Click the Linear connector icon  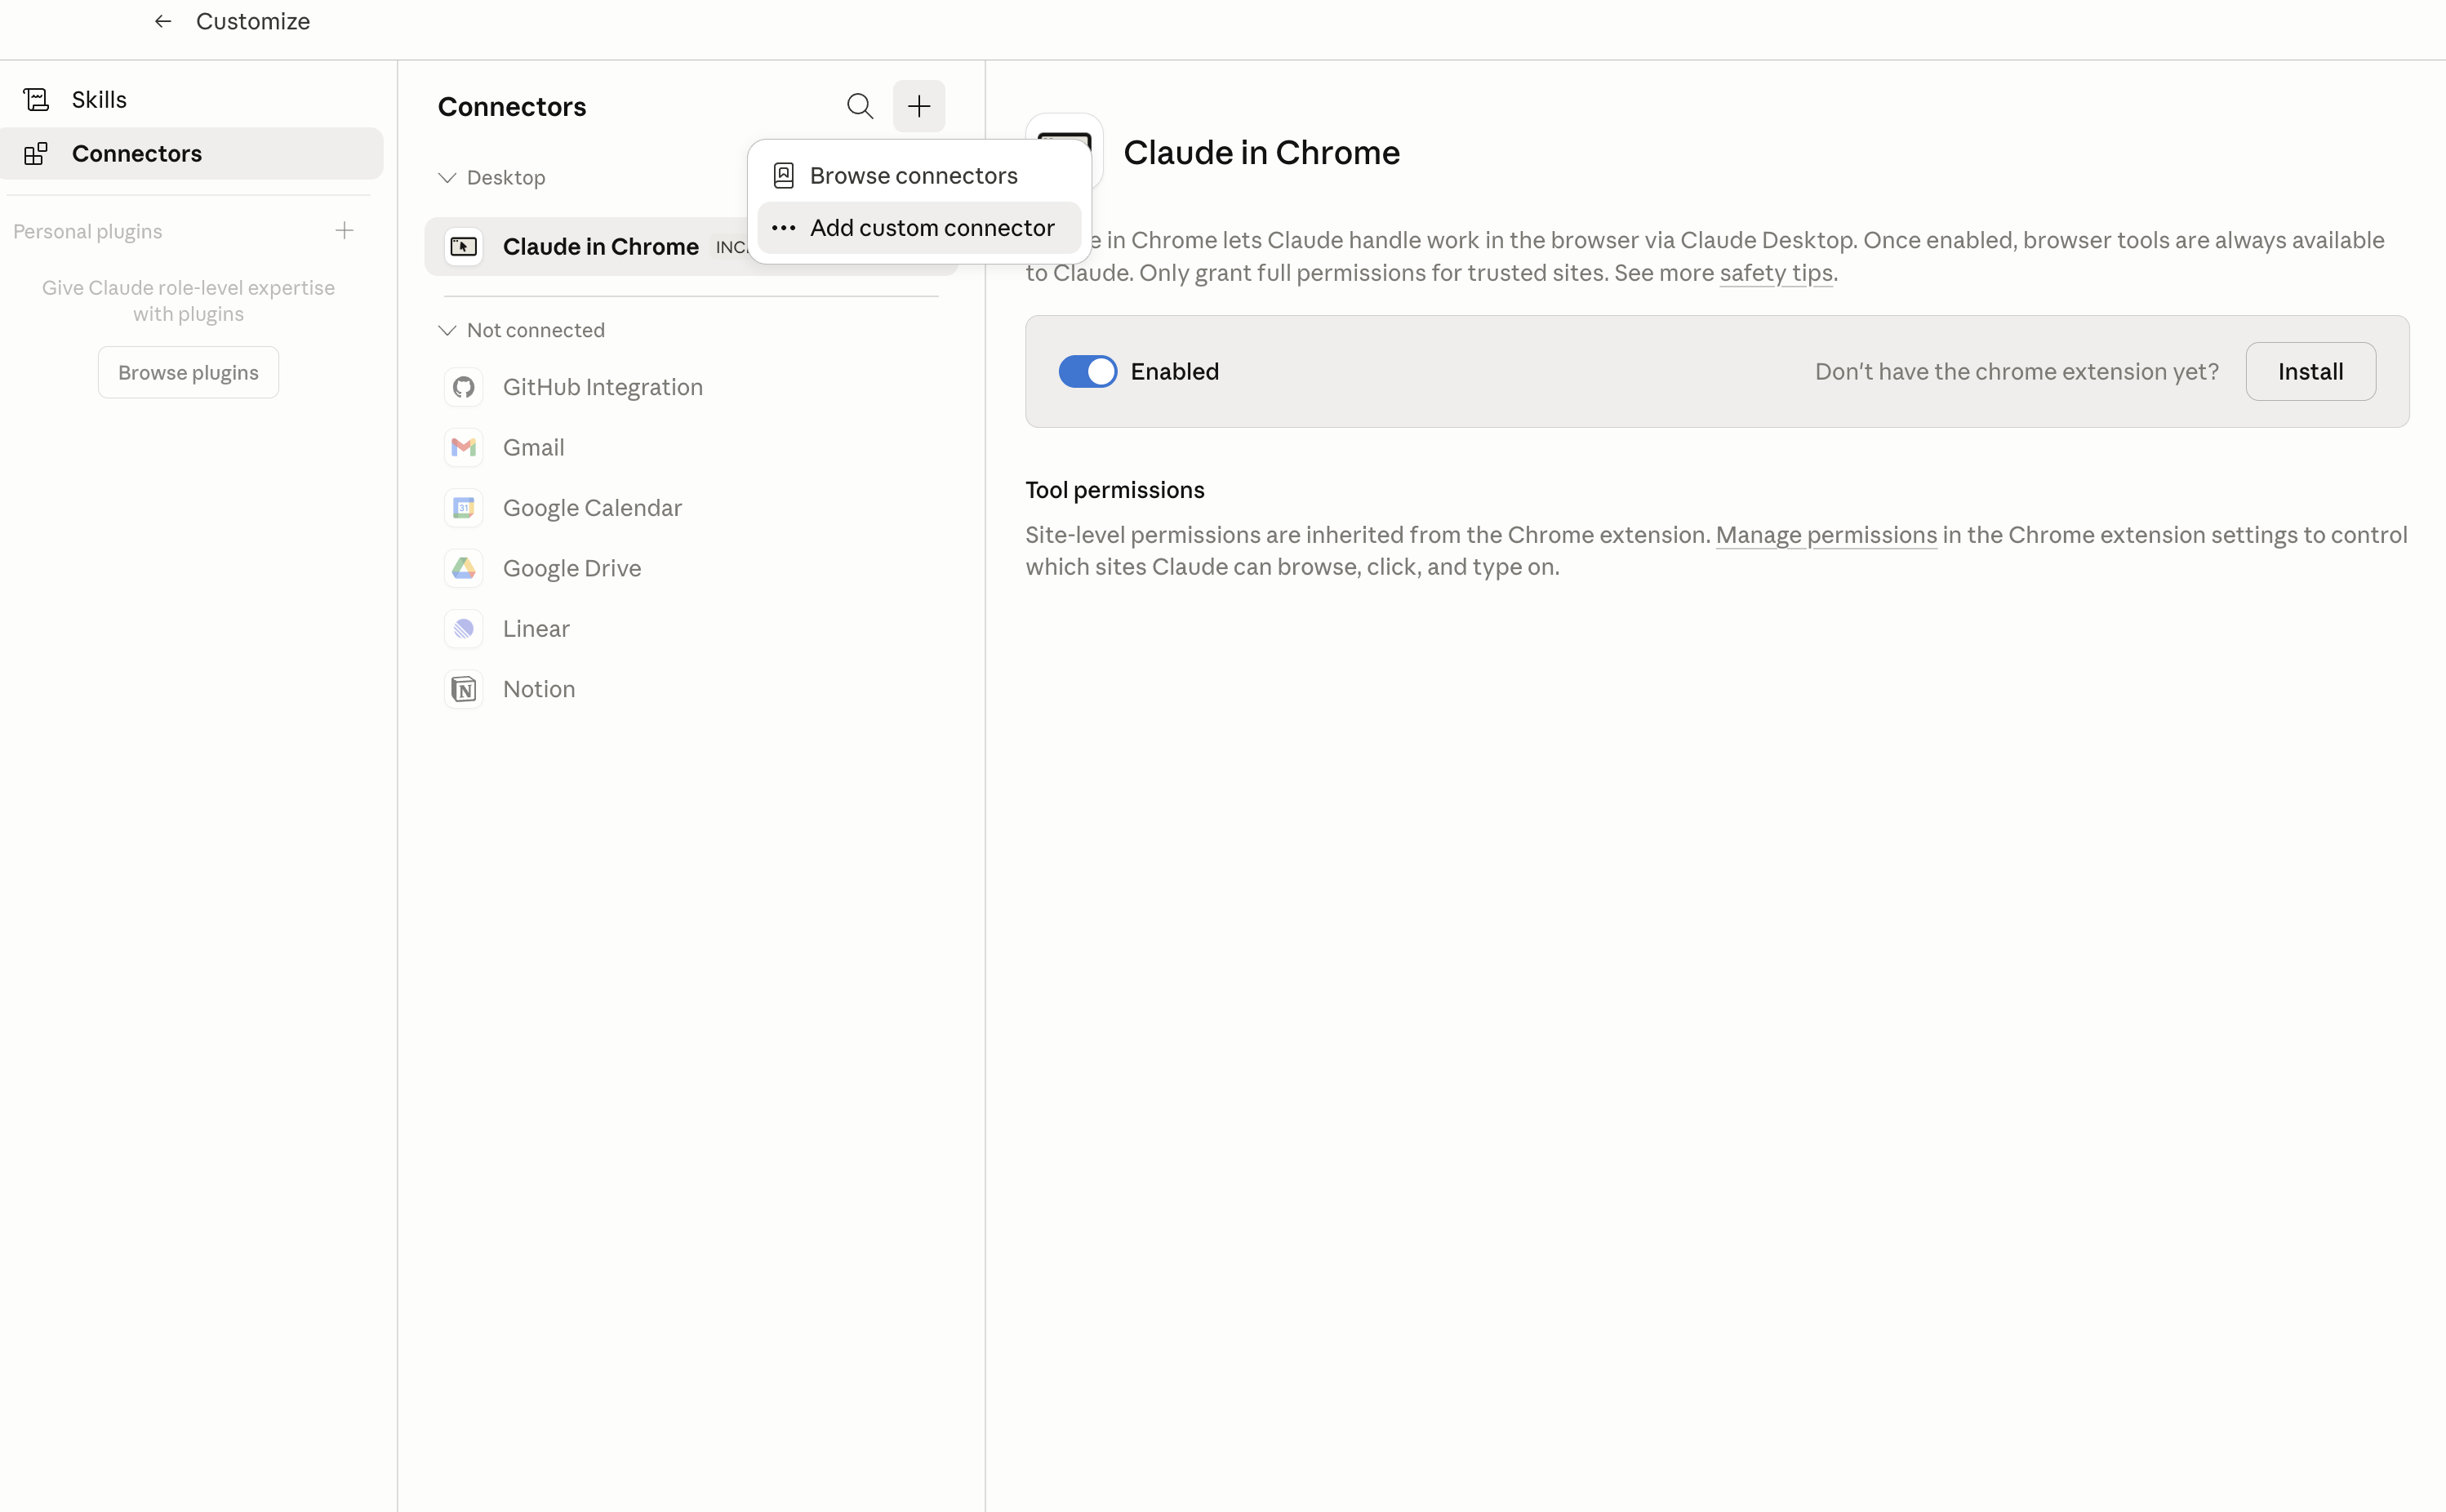point(463,629)
